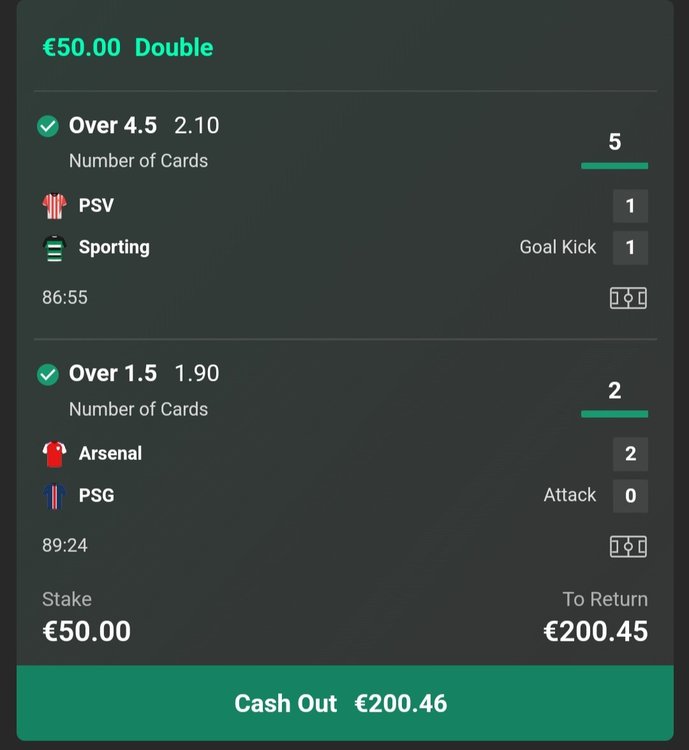The image size is (689, 750).
Task: Click the Over 4.5 selection title
Action: coord(113,125)
